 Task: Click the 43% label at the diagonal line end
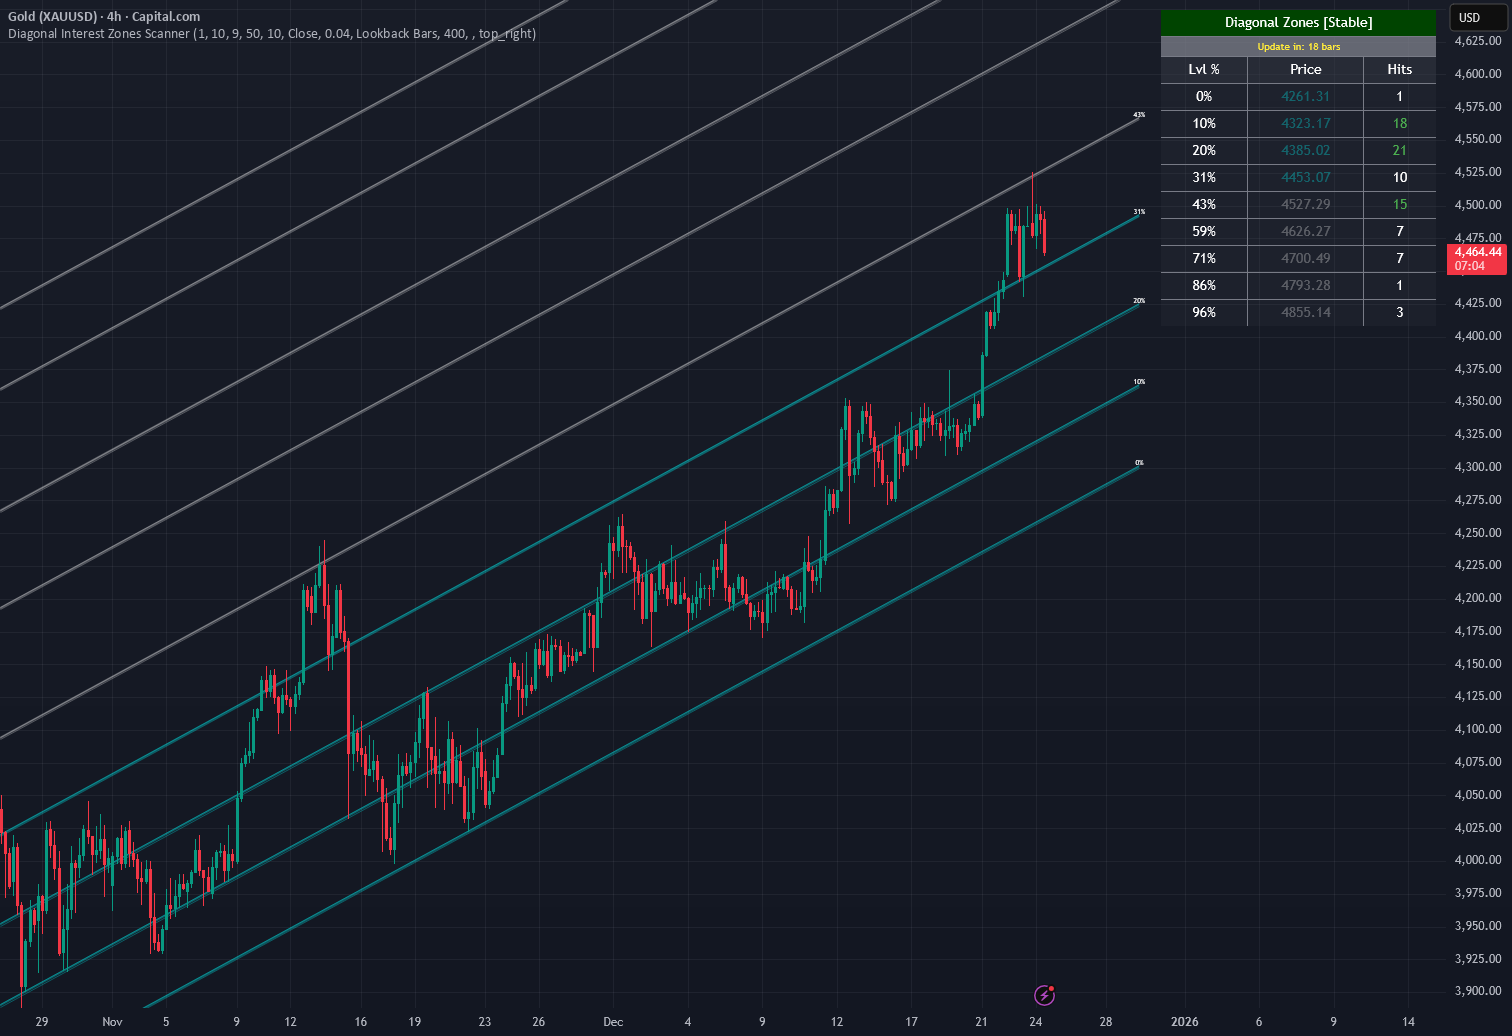(1139, 115)
